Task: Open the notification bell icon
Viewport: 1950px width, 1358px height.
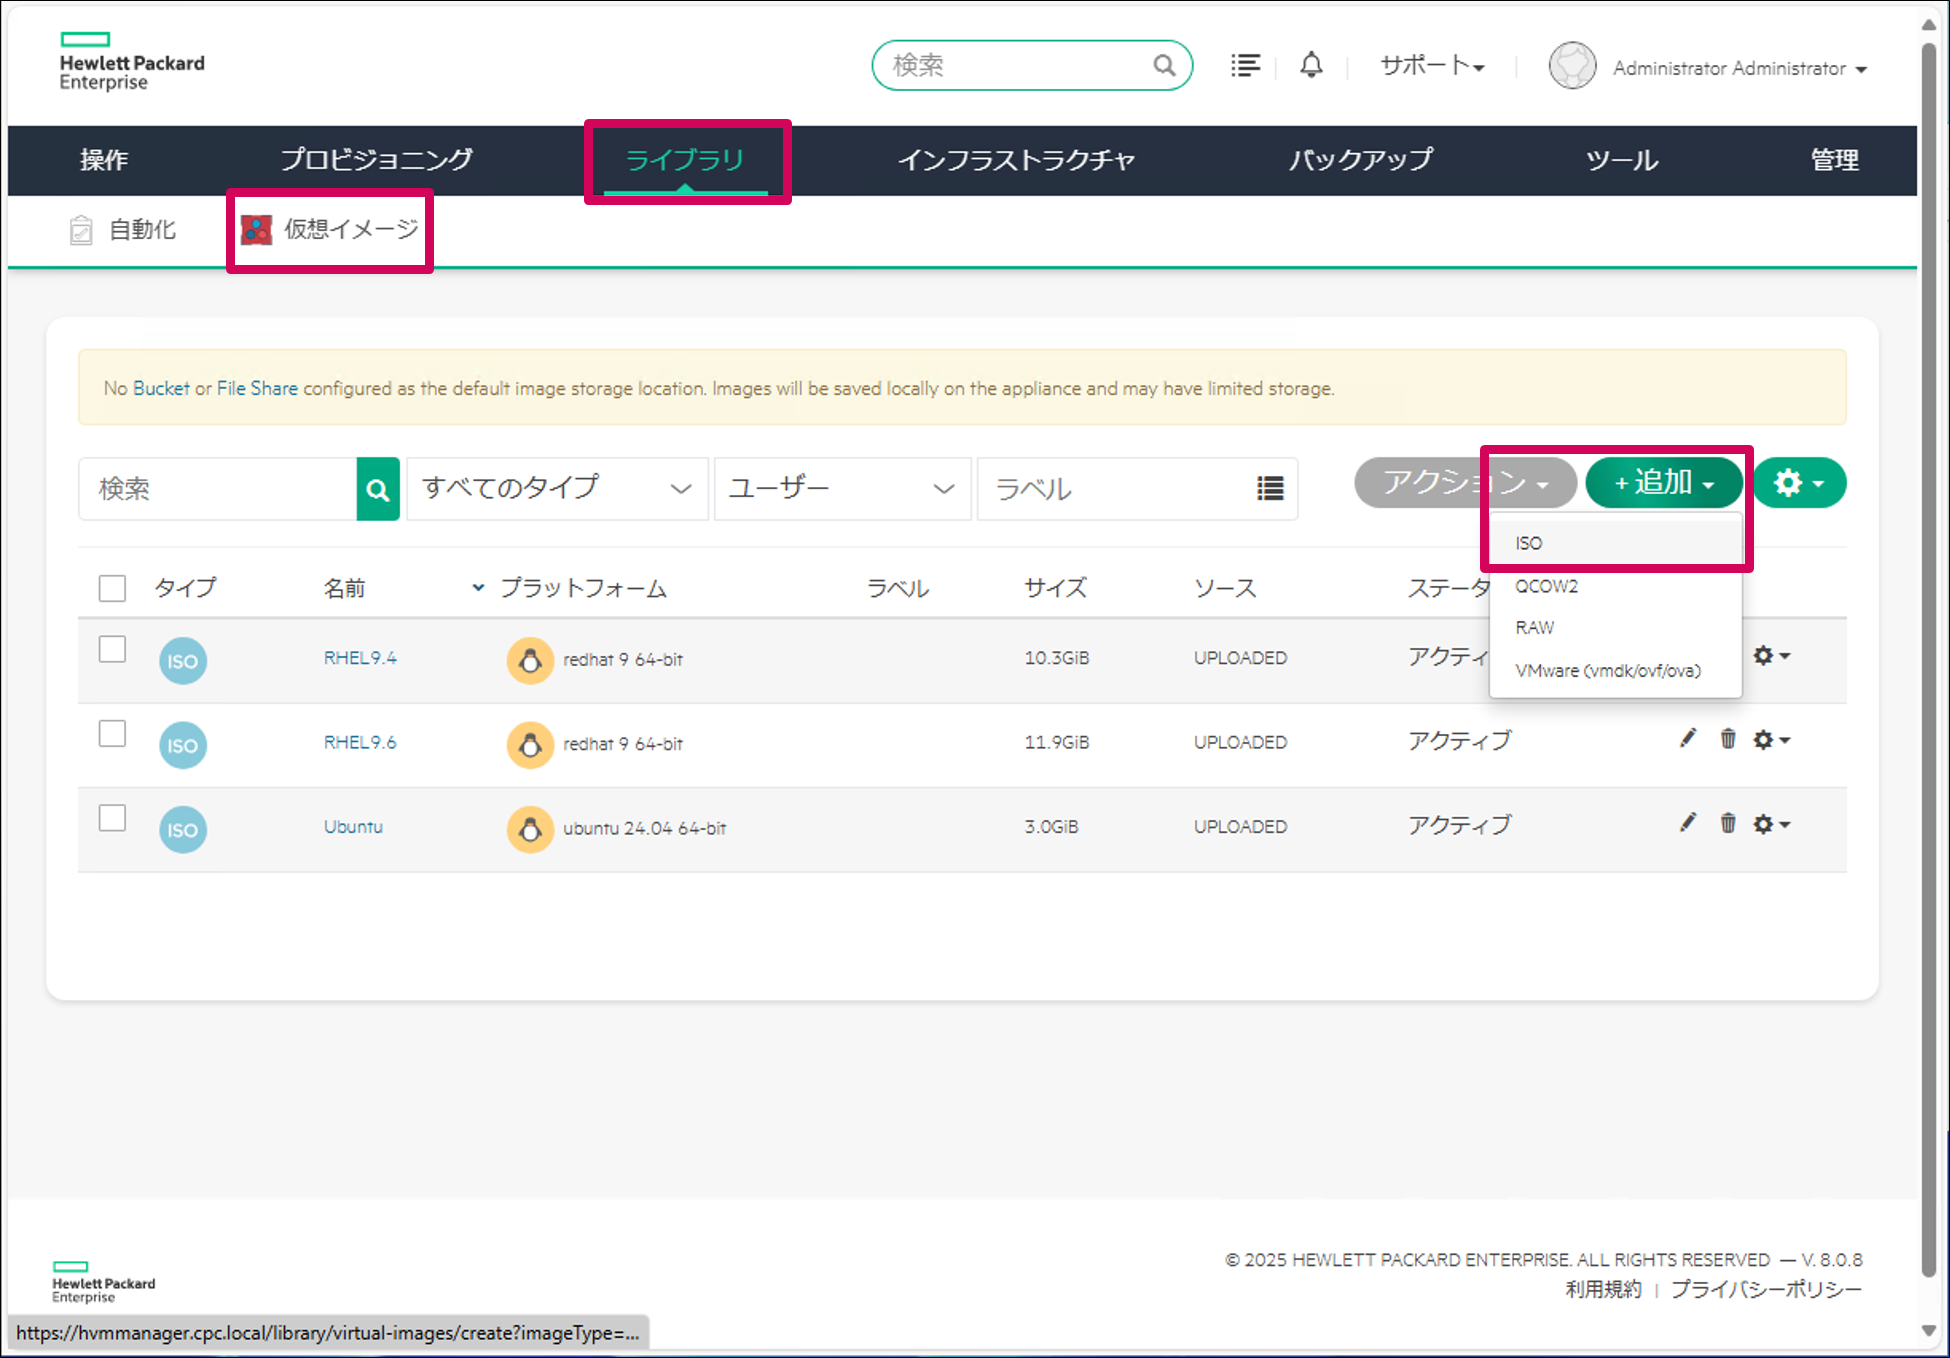Action: (1311, 65)
